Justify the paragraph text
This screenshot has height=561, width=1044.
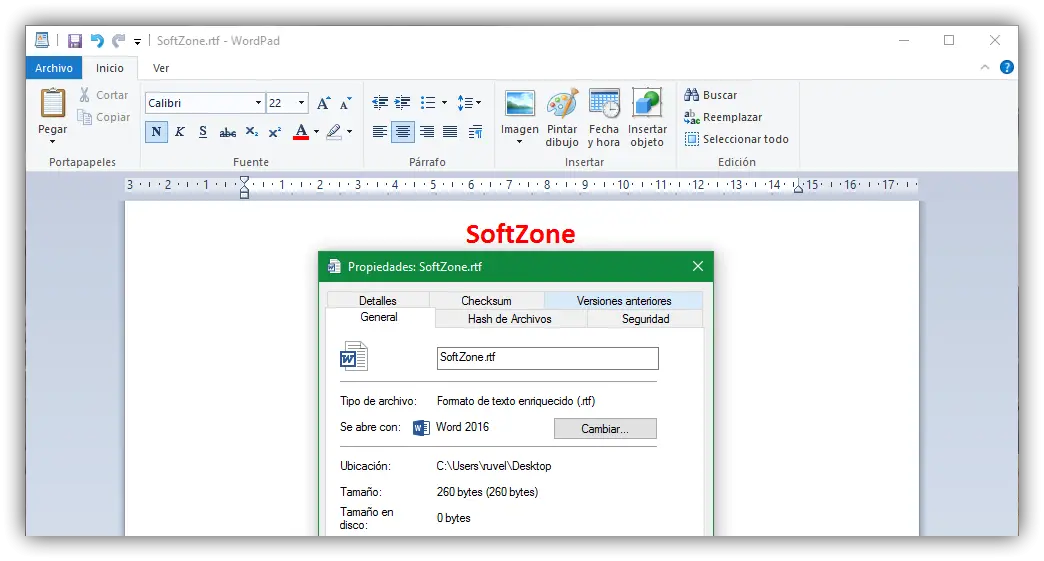click(x=450, y=132)
